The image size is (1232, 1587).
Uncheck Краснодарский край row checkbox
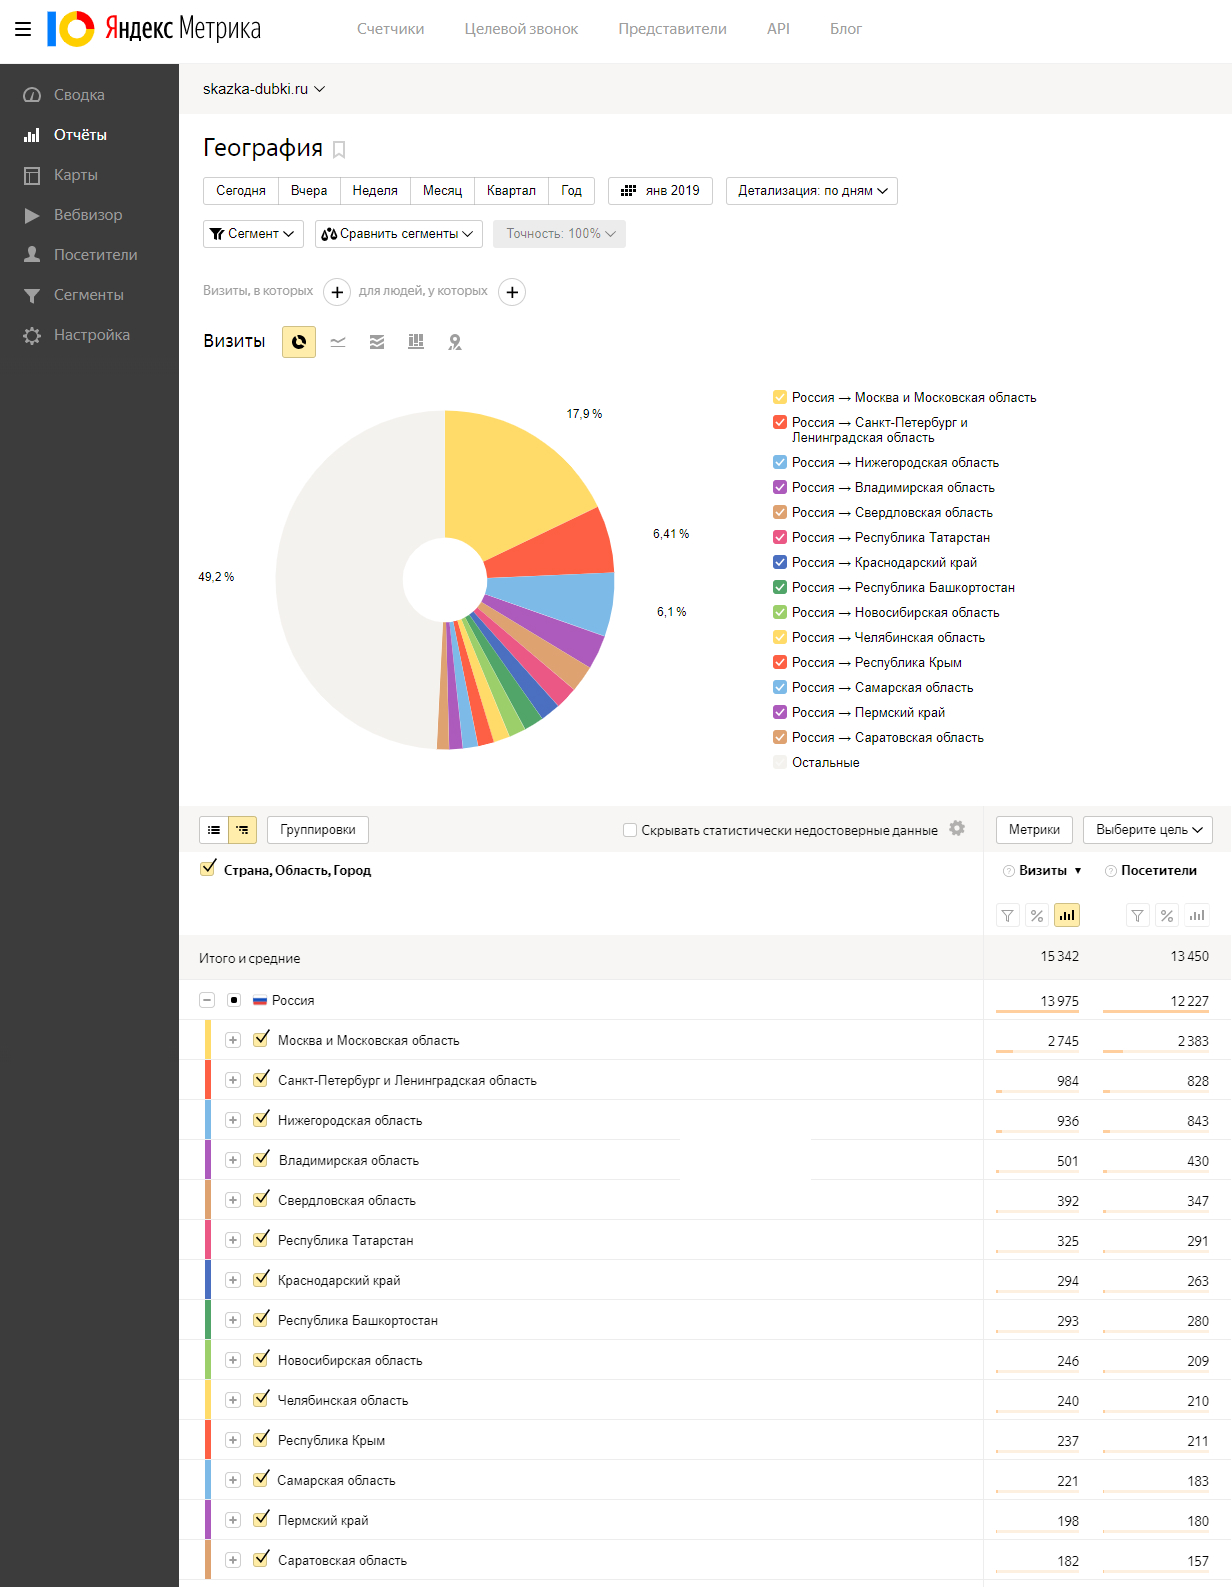pos(261,1278)
